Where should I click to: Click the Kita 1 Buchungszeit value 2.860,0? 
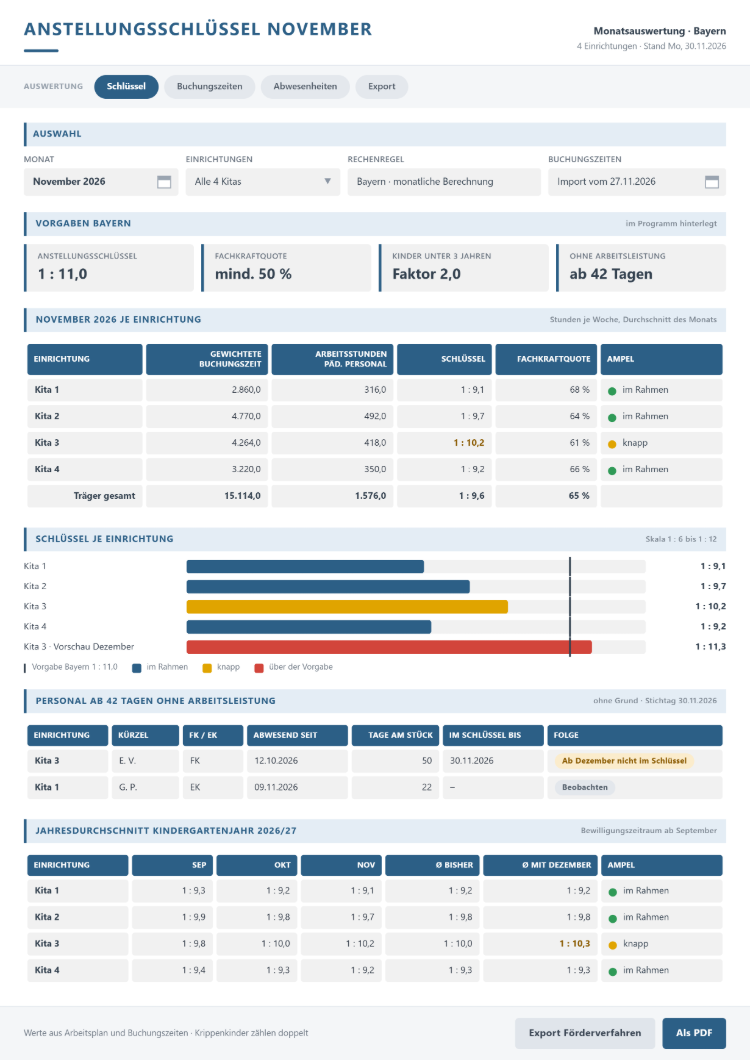click(x=246, y=390)
